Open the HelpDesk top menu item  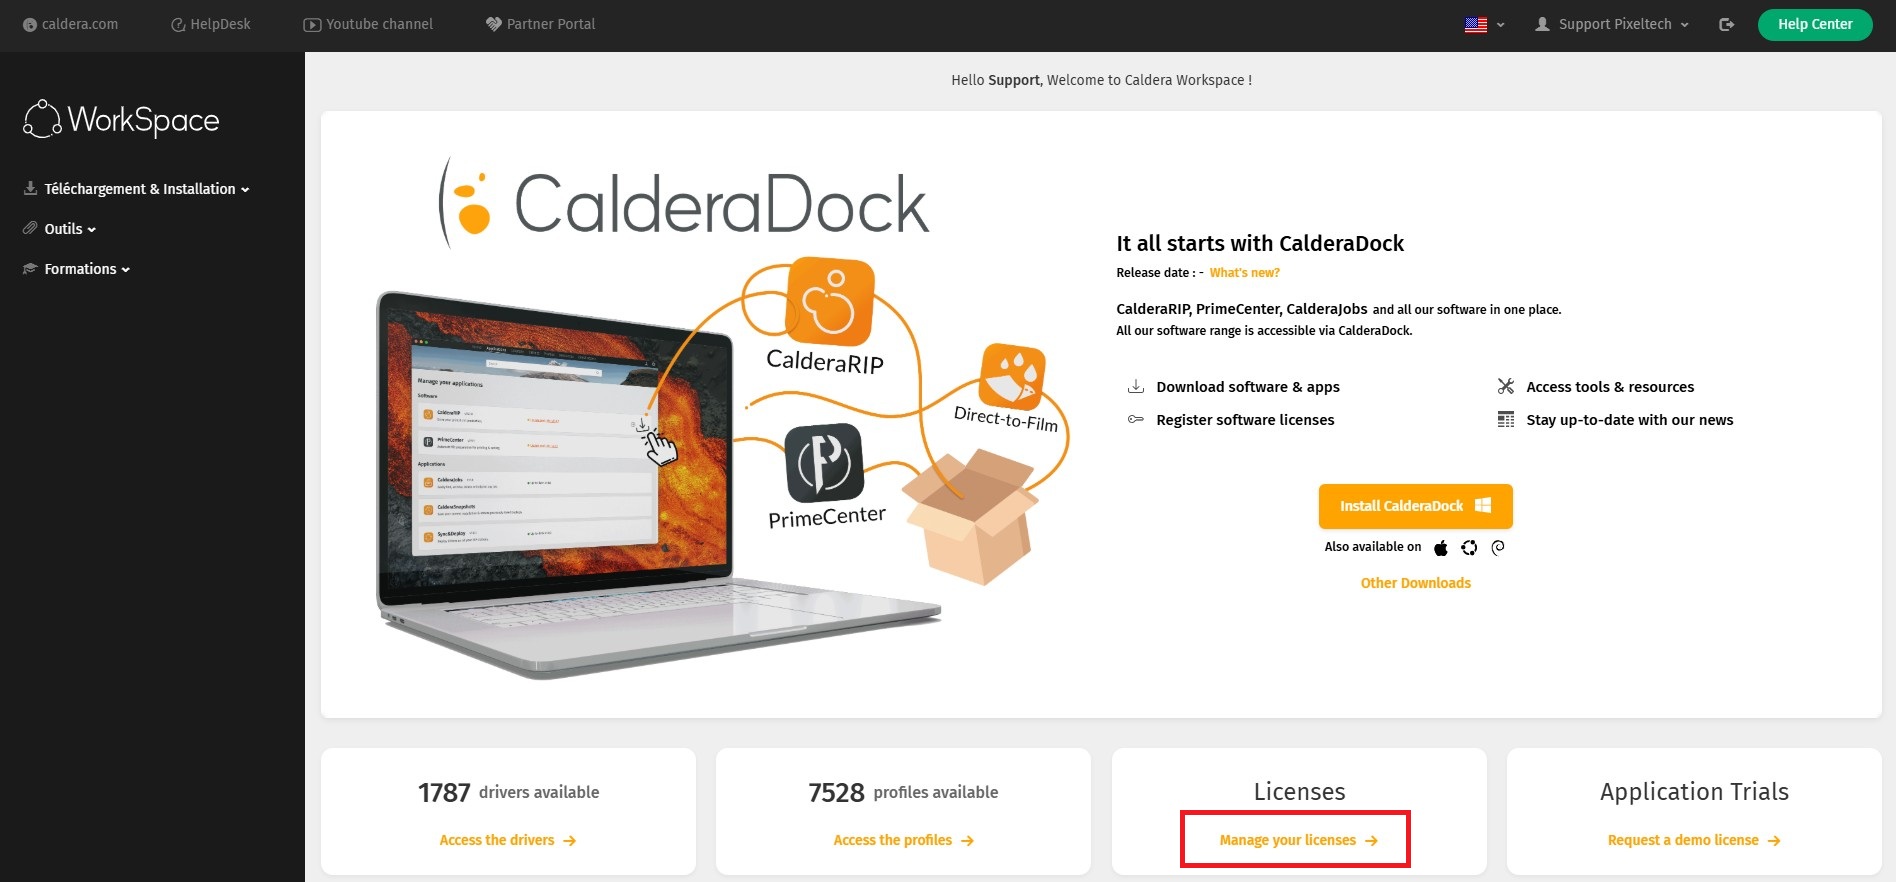coord(211,24)
